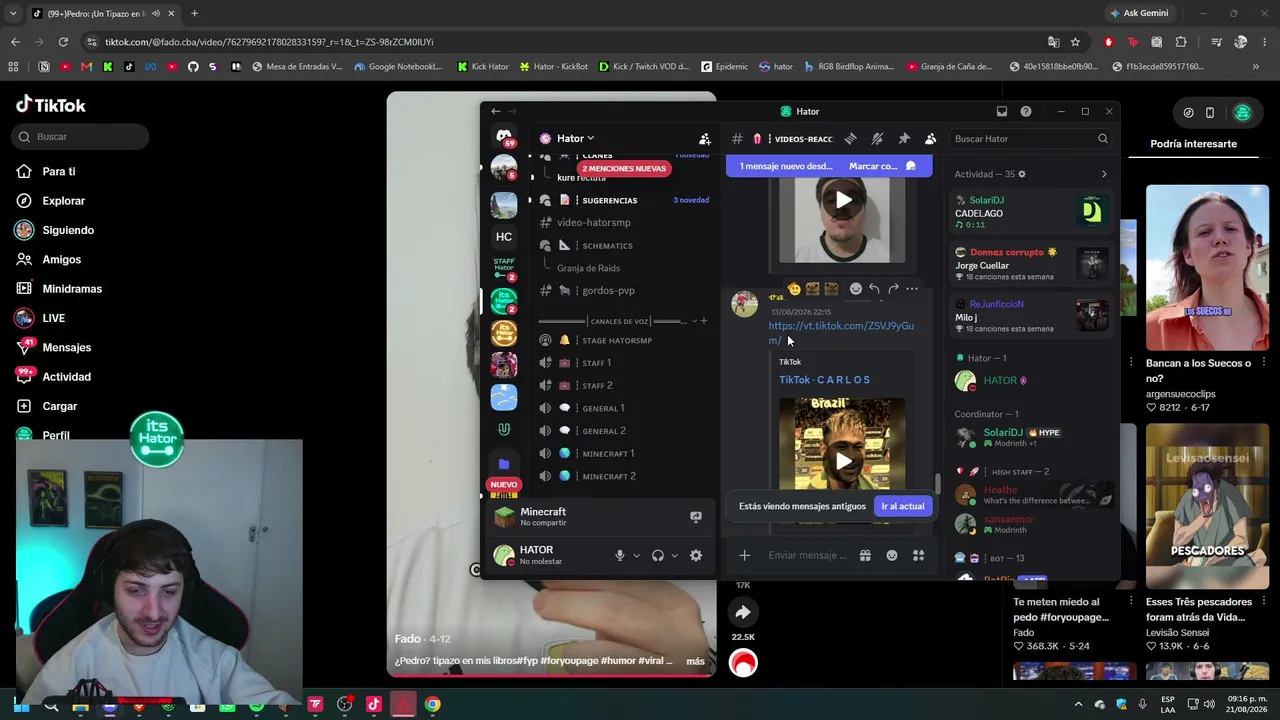Open gift icon in message bar

(865, 556)
